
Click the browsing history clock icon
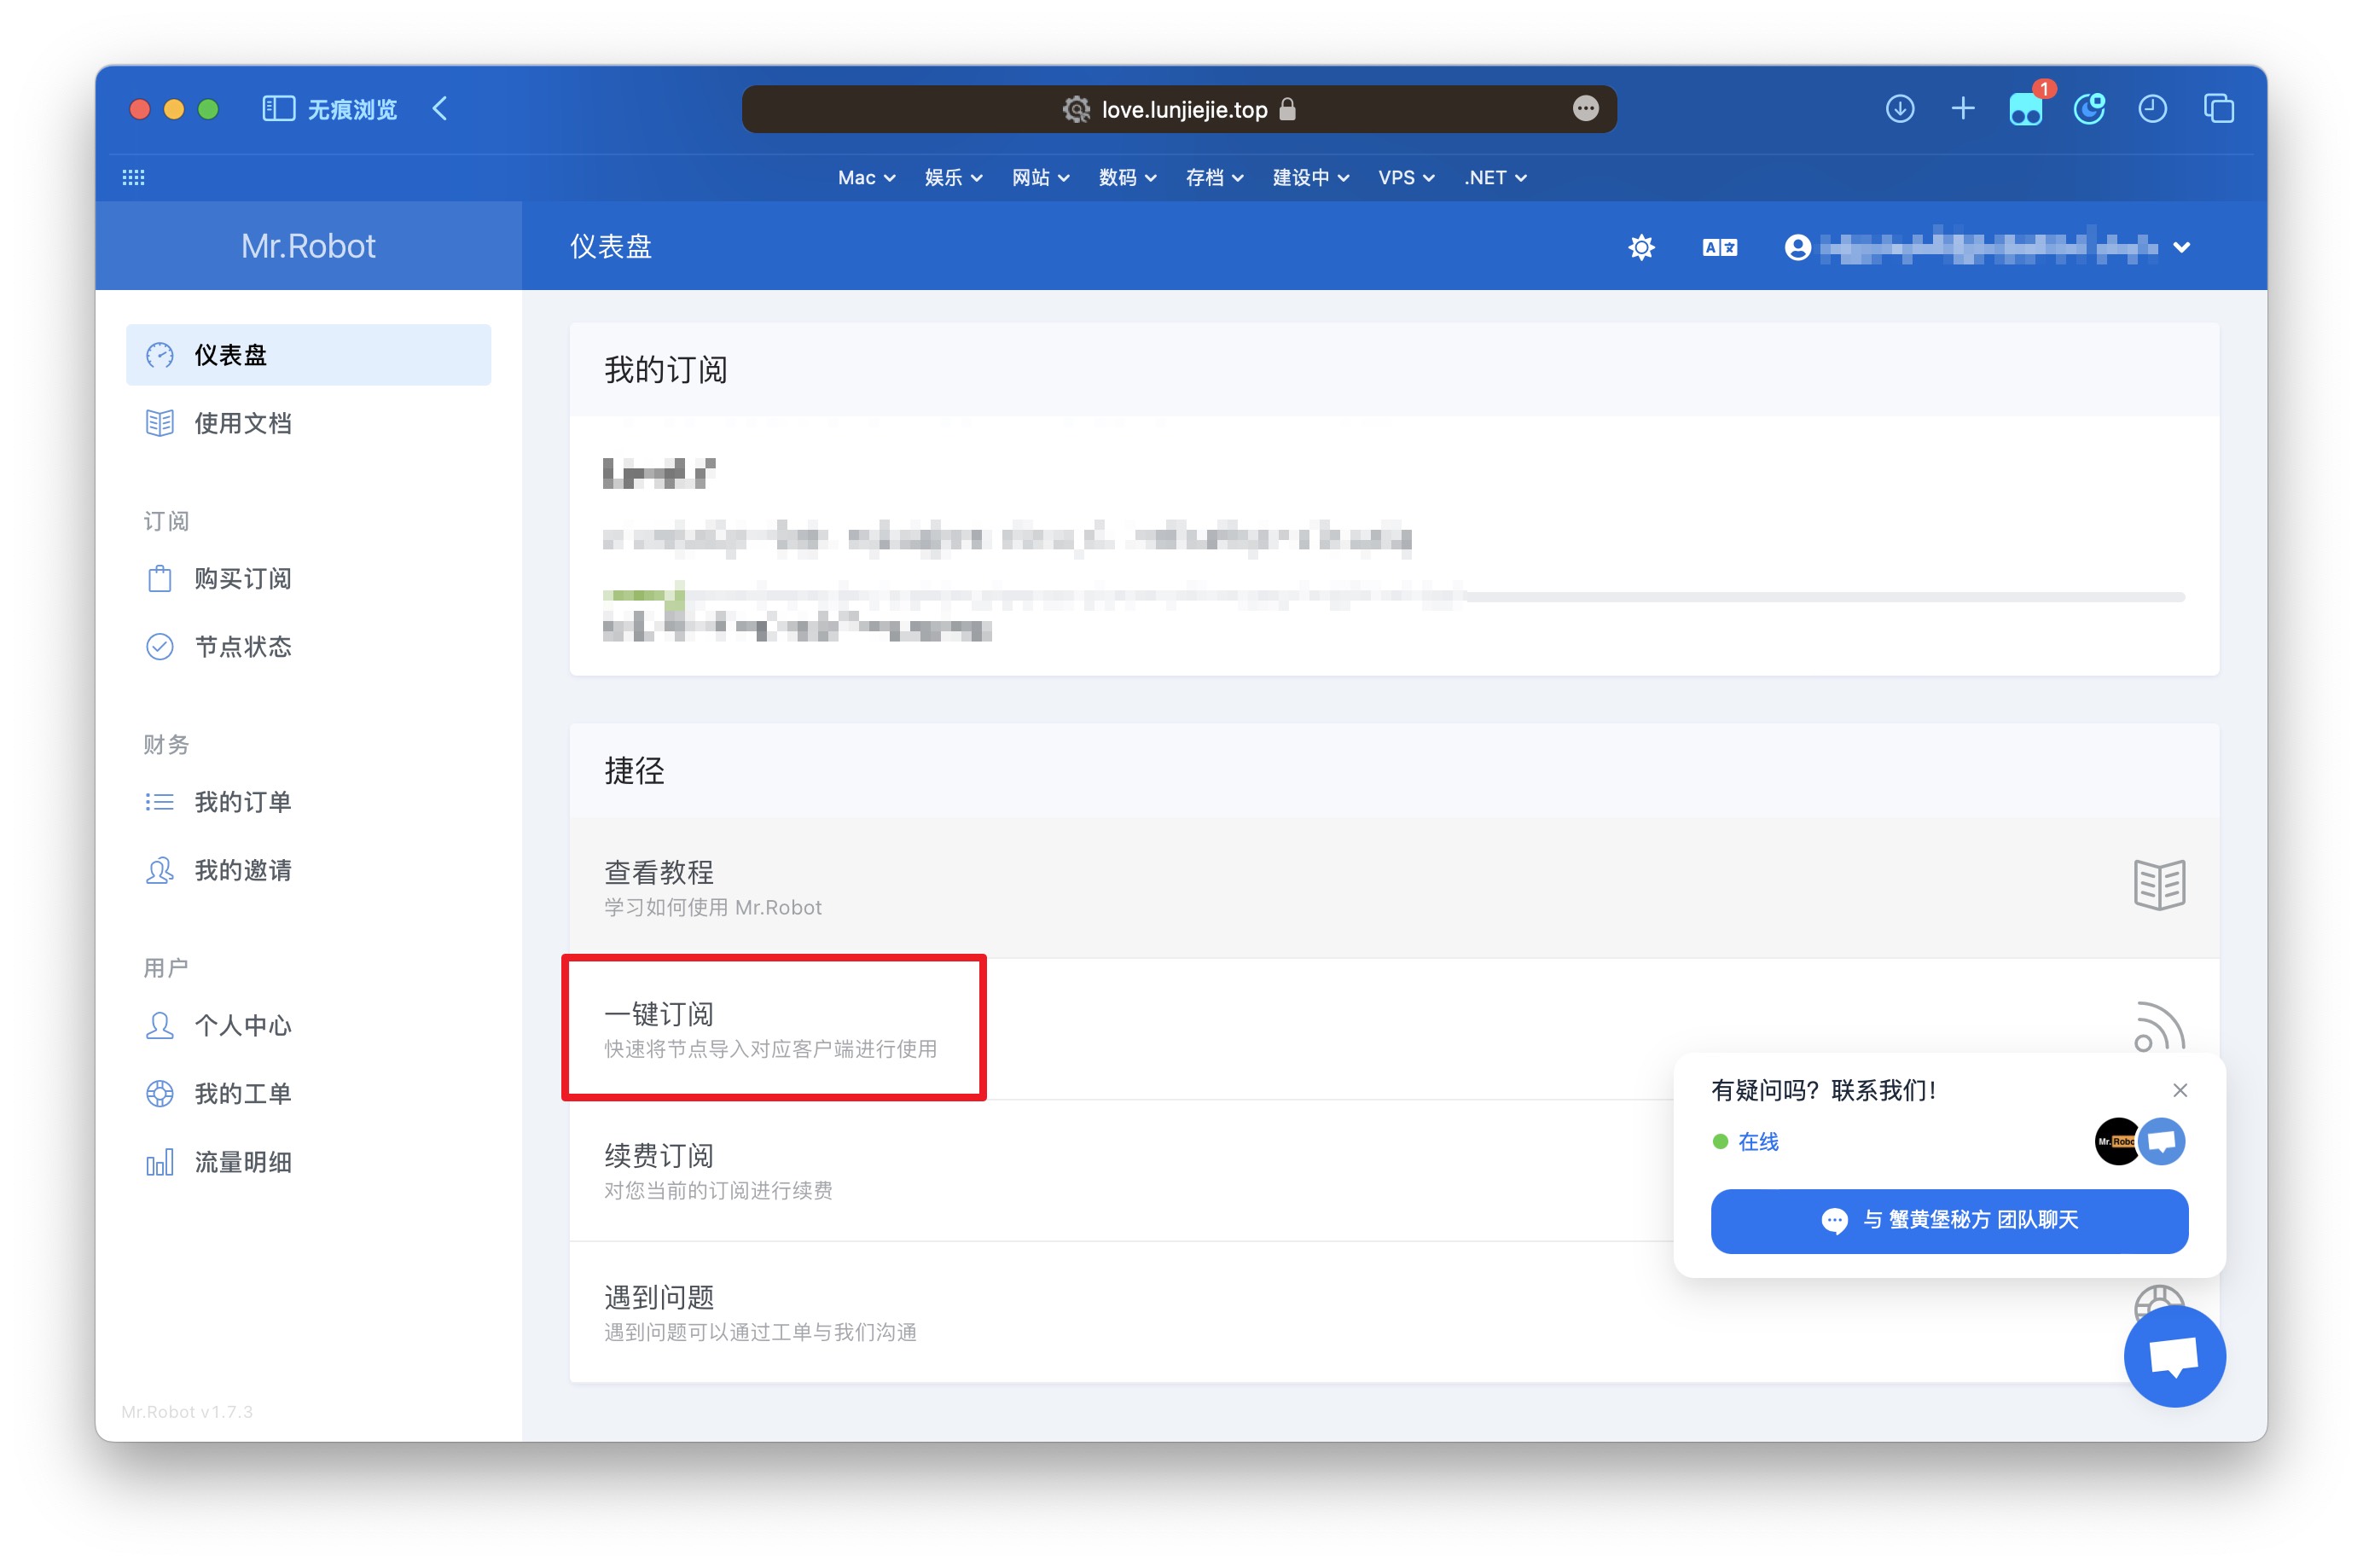[2152, 109]
